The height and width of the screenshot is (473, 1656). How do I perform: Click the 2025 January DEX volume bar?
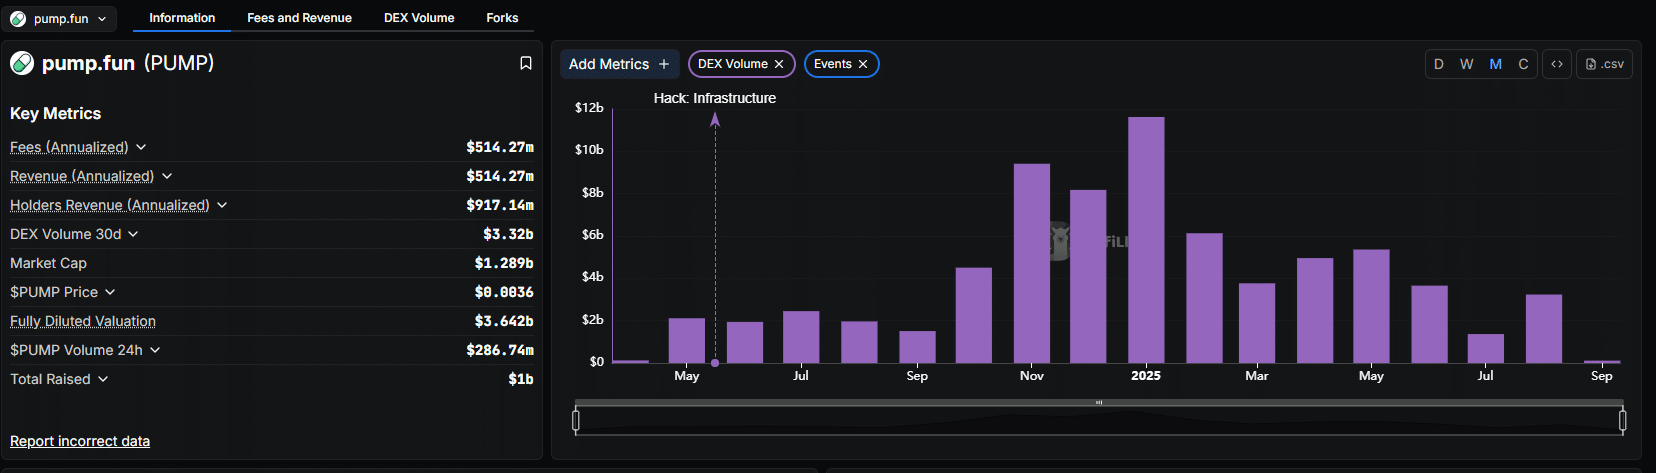[x=1146, y=240]
